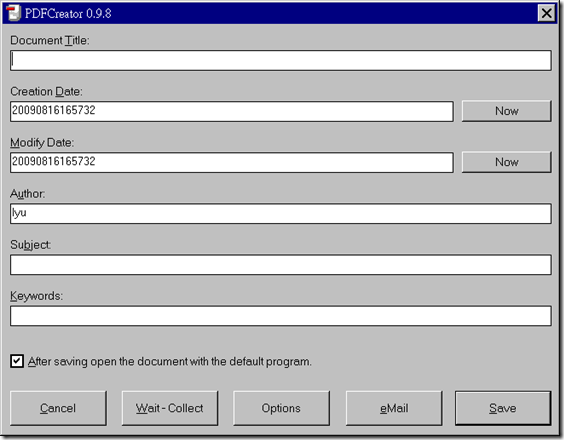Image resolution: width=564 pixels, height=440 pixels.
Task: Click the Cancel button
Action: 58,408
